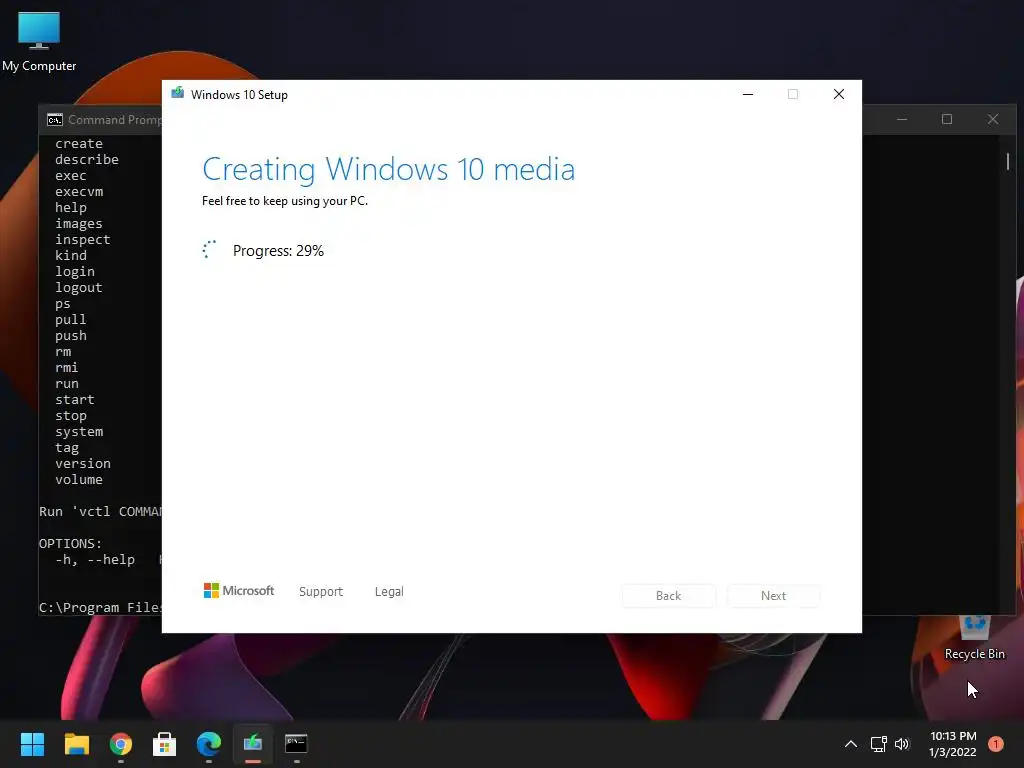Click the Microsoft logo in Setup
The width and height of the screenshot is (1024, 768).
(239, 591)
